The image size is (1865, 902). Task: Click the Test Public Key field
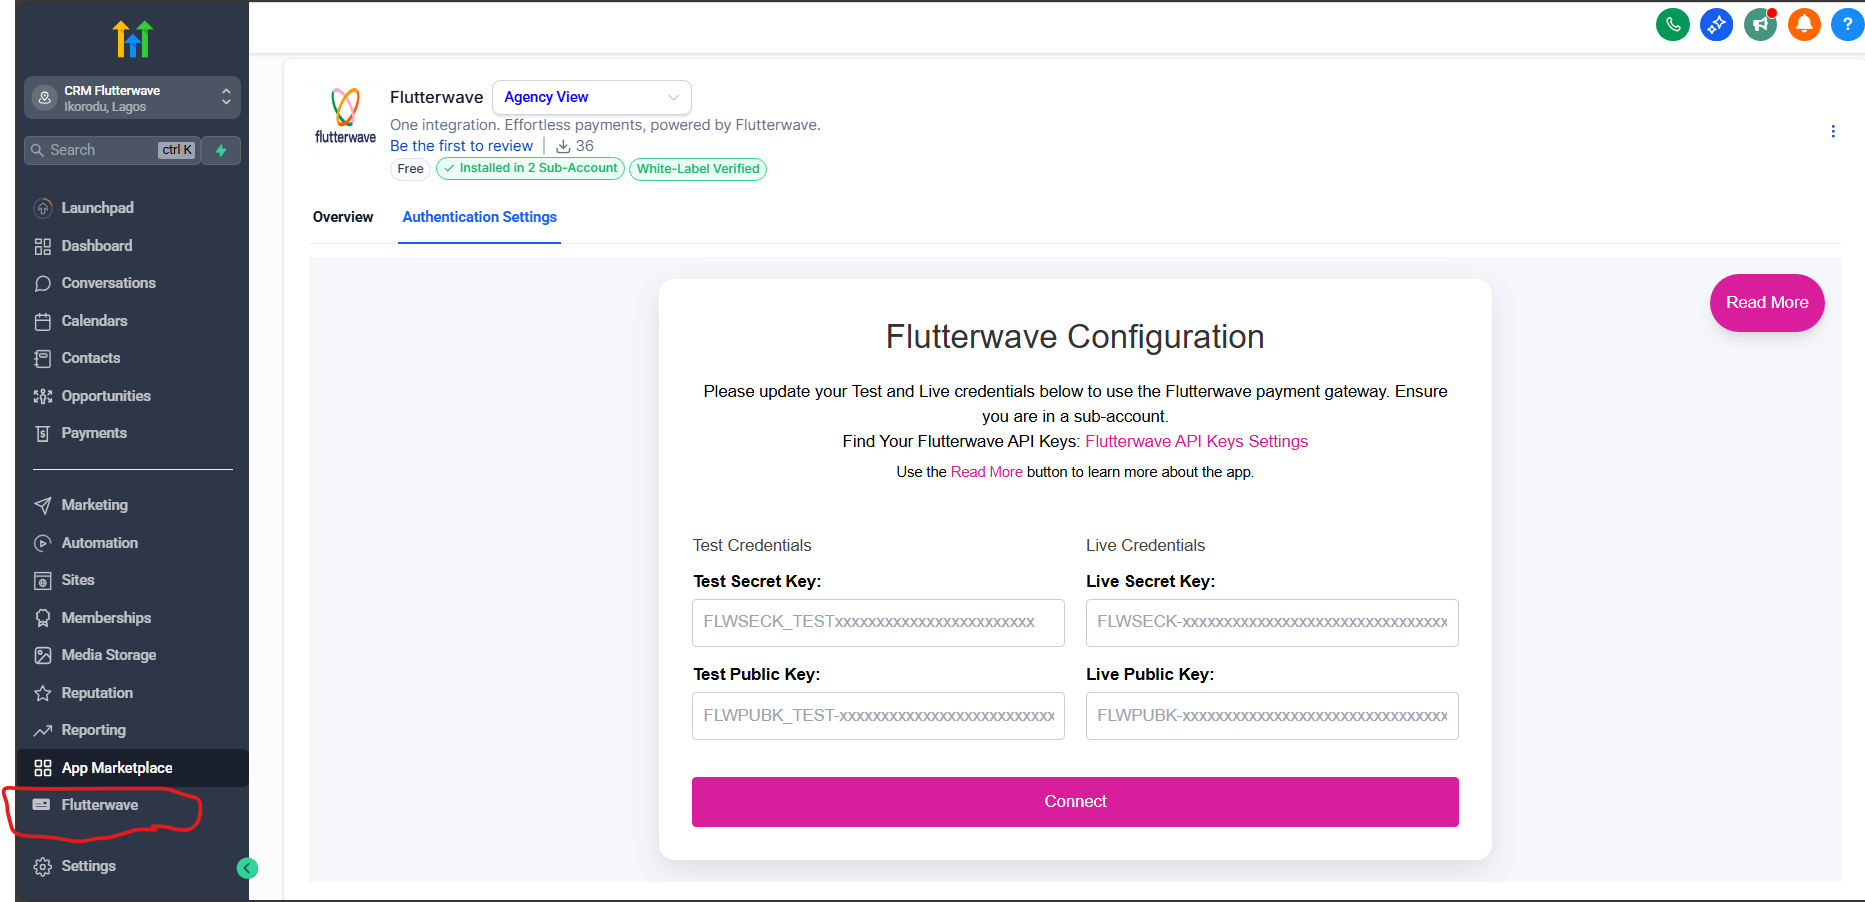(878, 716)
